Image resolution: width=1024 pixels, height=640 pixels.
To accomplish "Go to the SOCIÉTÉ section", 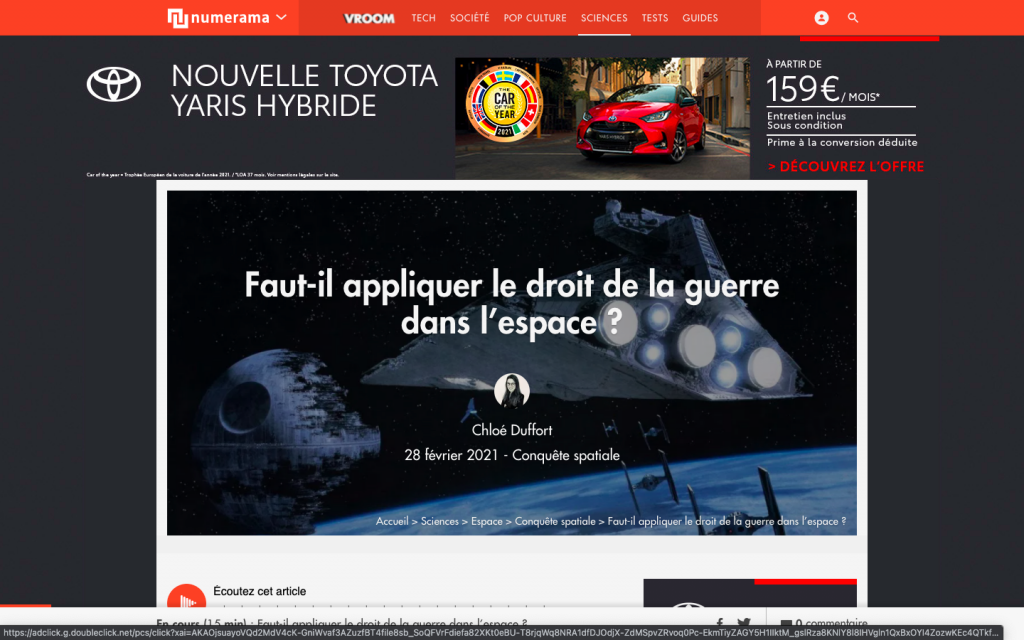I will [x=469, y=18].
